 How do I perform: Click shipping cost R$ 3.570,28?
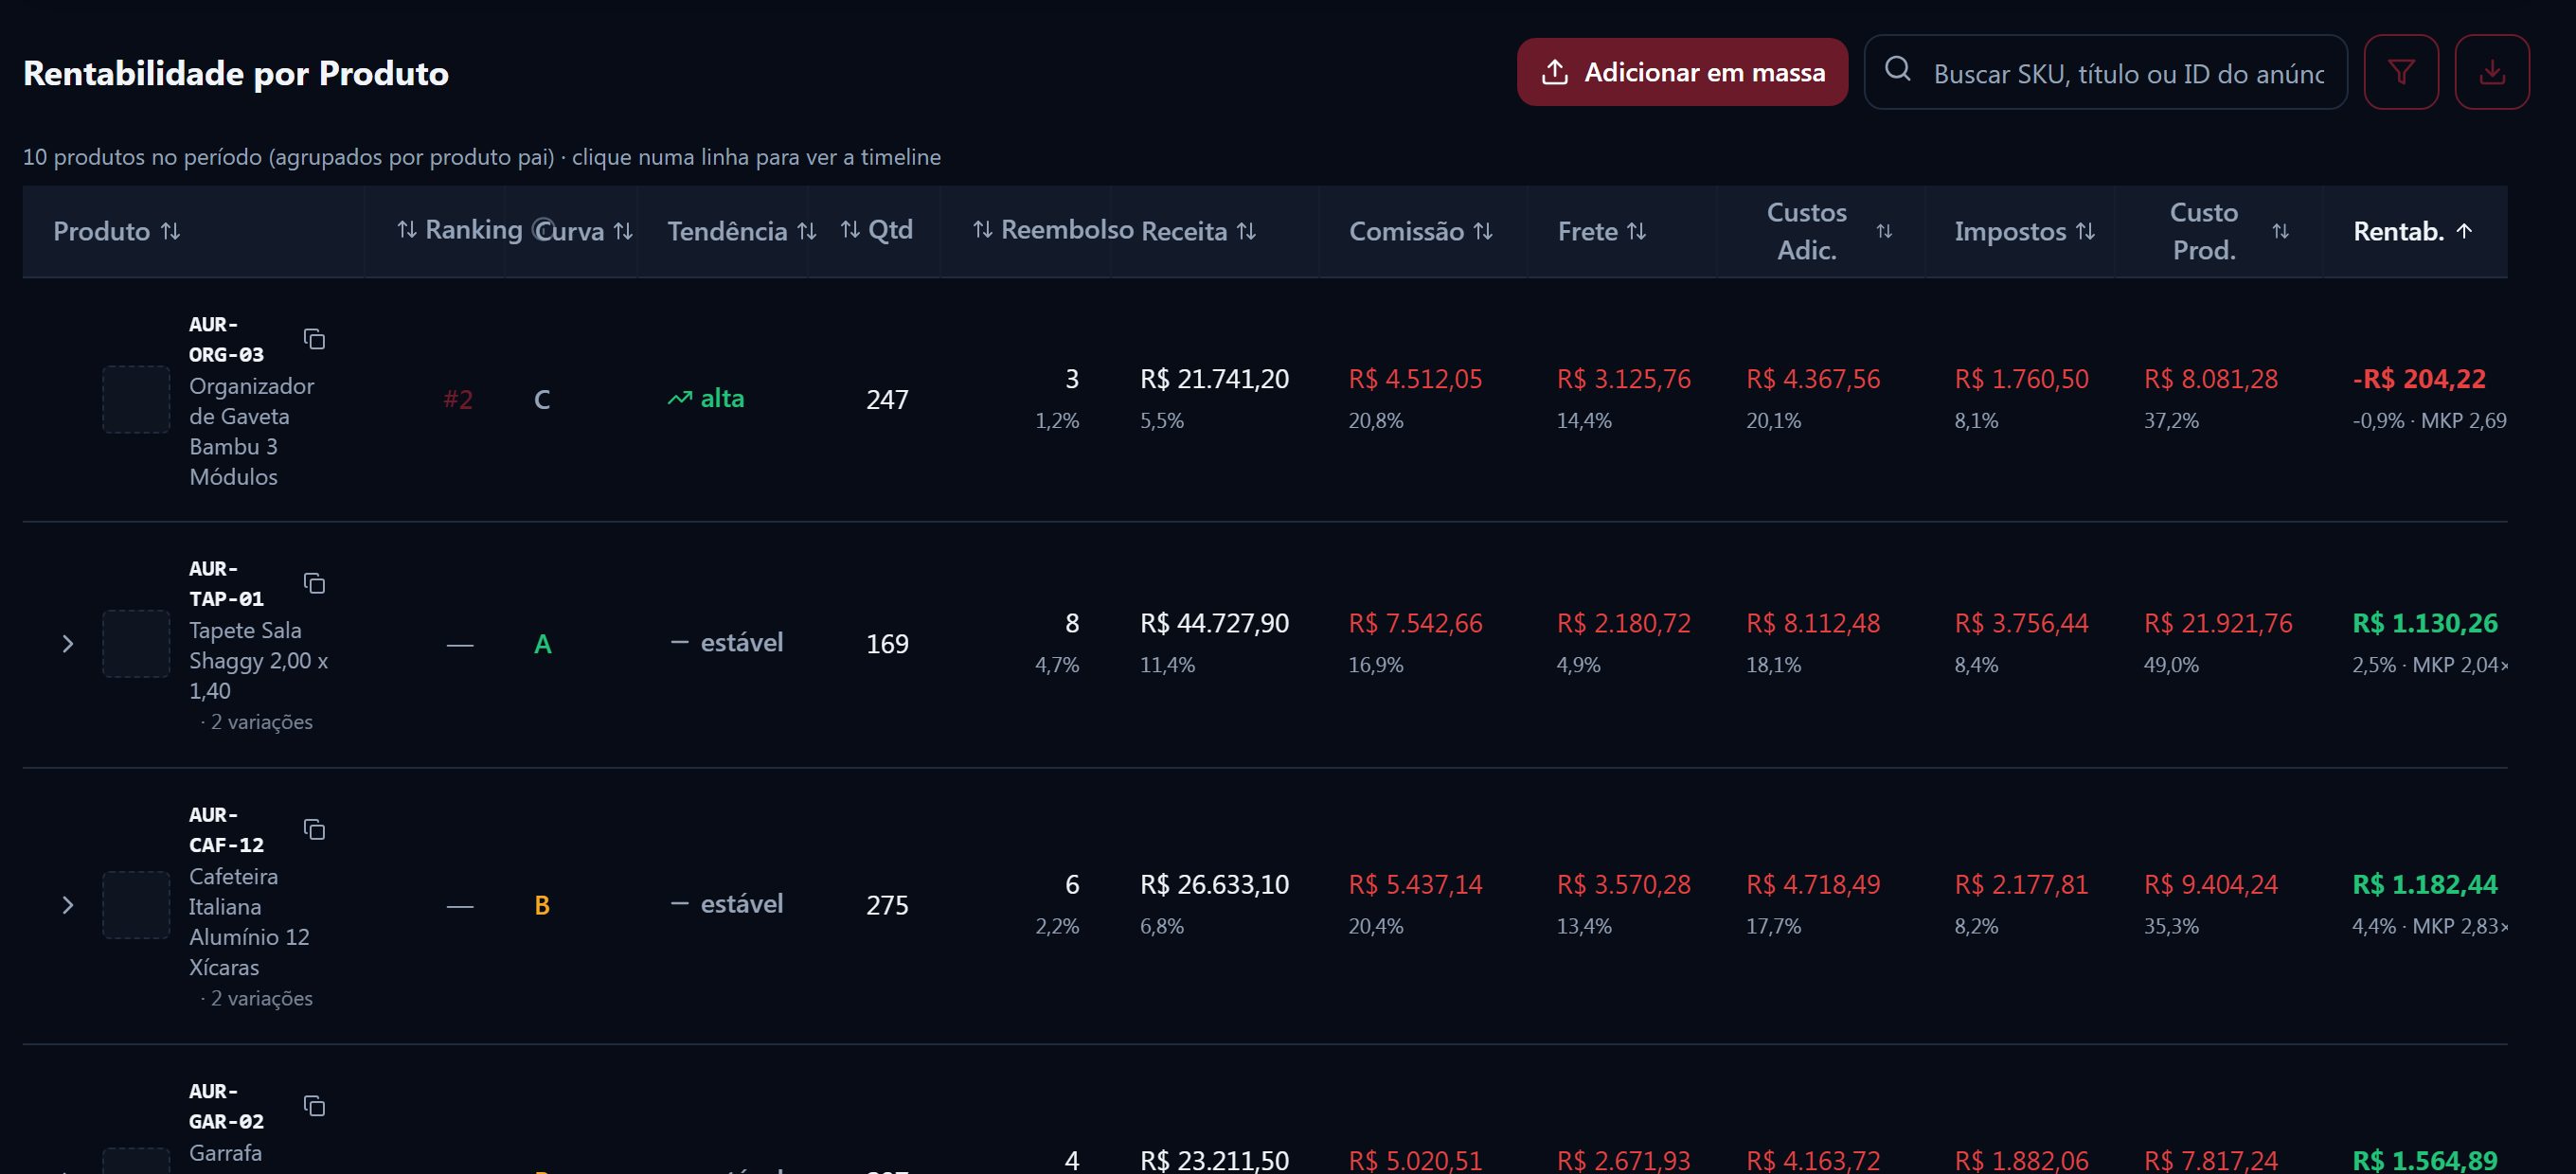[1623, 884]
